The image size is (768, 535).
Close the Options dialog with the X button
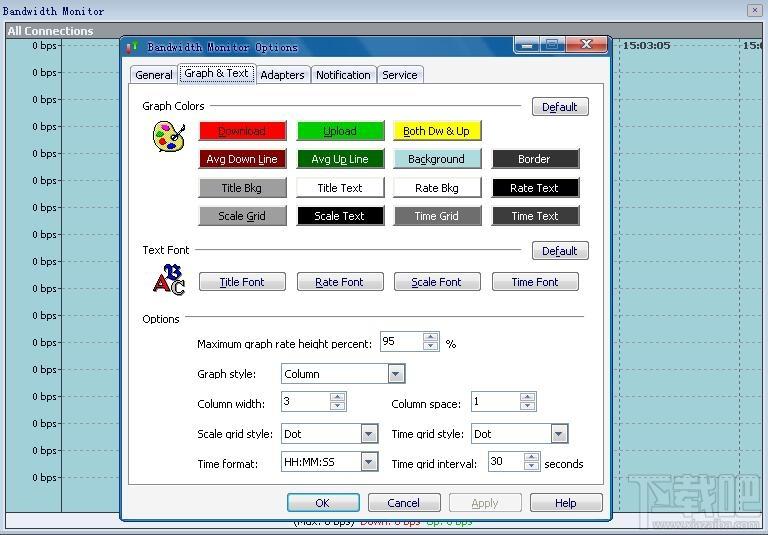(x=586, y=45)
